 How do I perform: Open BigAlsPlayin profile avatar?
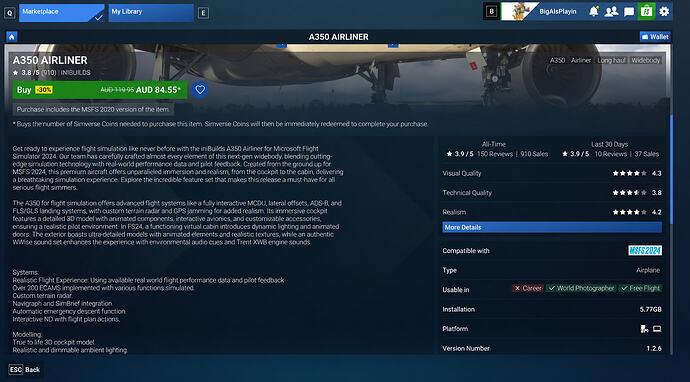click(x=519, y=11)
